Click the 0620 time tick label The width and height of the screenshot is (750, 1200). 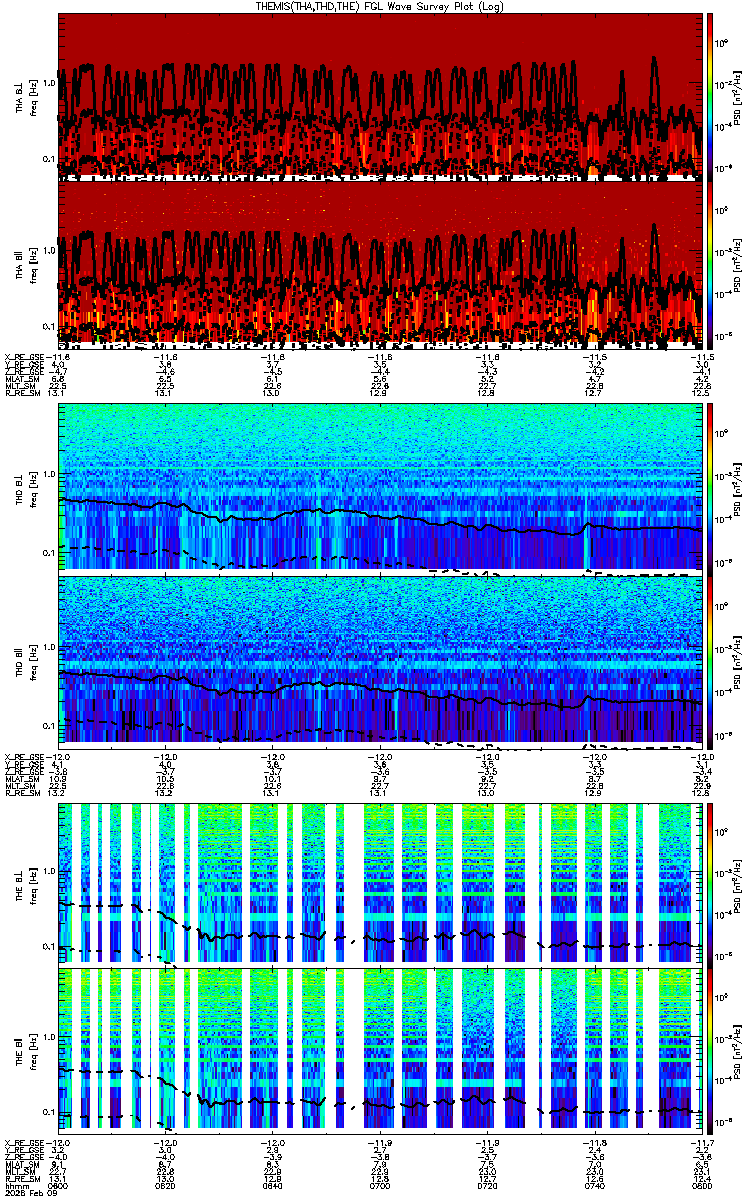166,1184
